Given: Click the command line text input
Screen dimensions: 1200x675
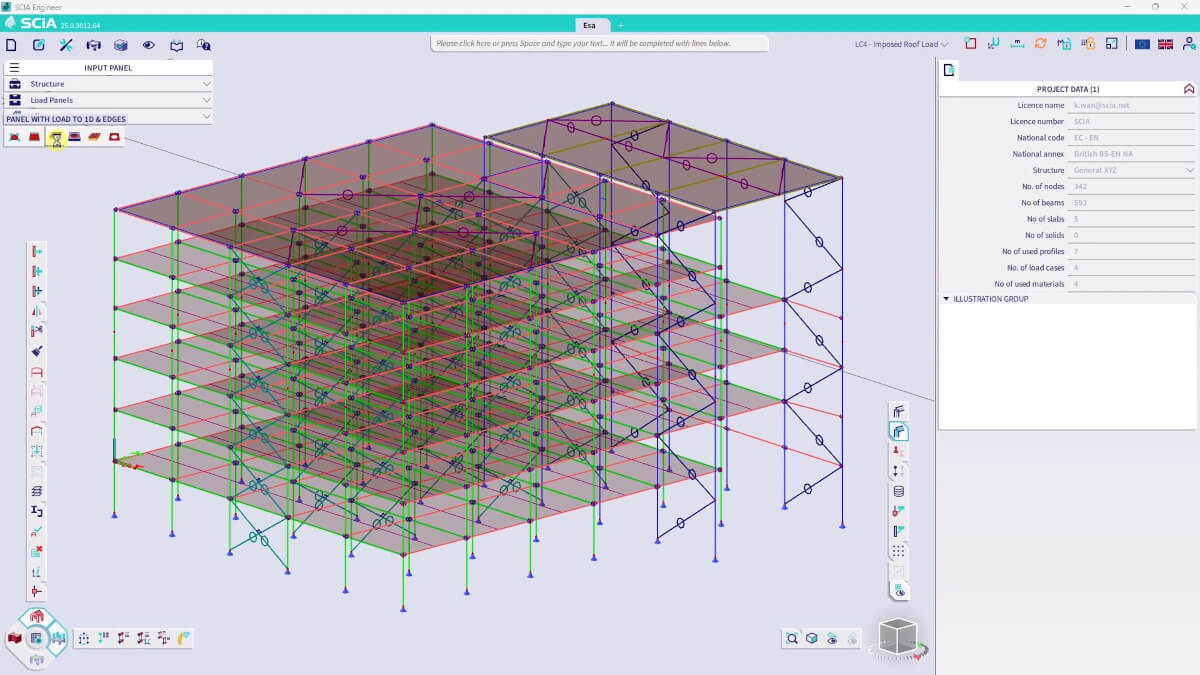Looking at the screenshot, I should tap(600, 44).
